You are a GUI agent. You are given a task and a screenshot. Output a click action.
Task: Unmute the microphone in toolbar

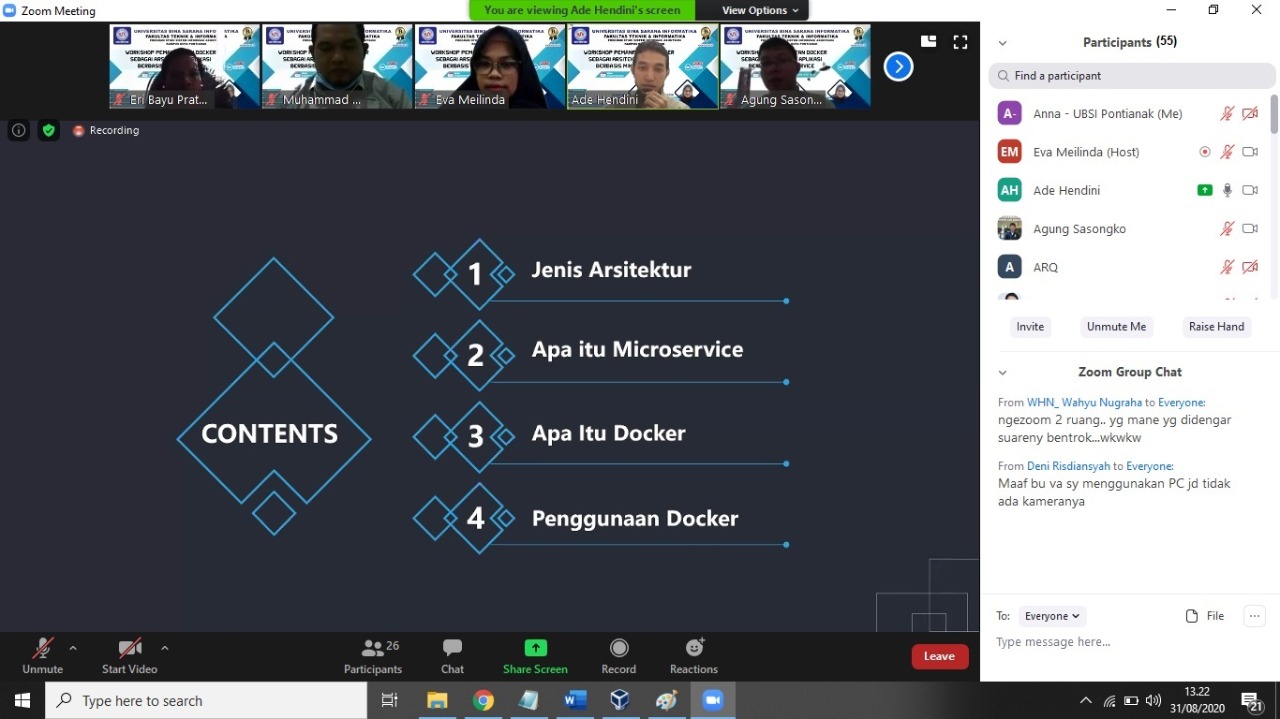coord(42,649)
